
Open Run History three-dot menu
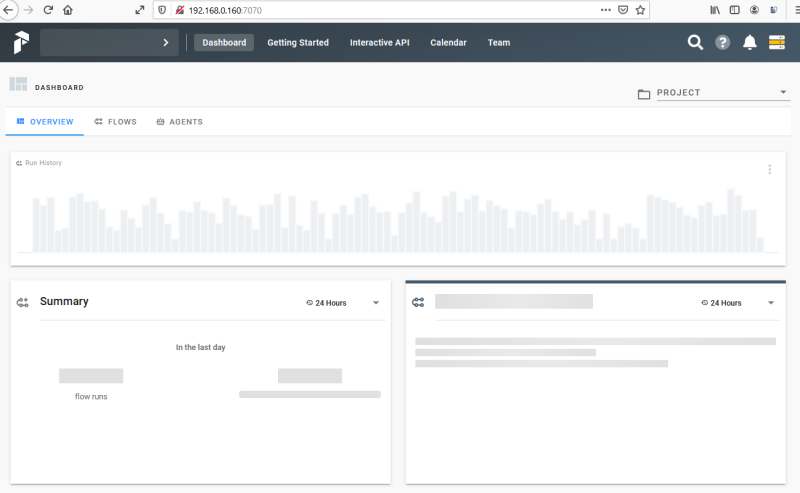[769, 169]
